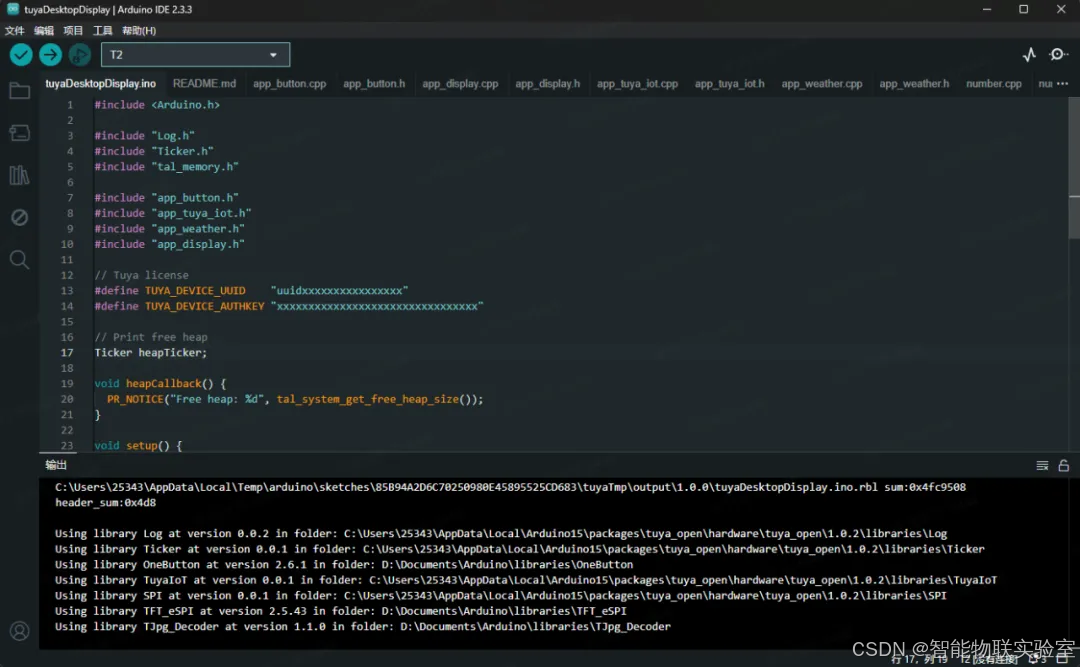
Task: Open the Serial Monitor
Action: (1058, 54)
